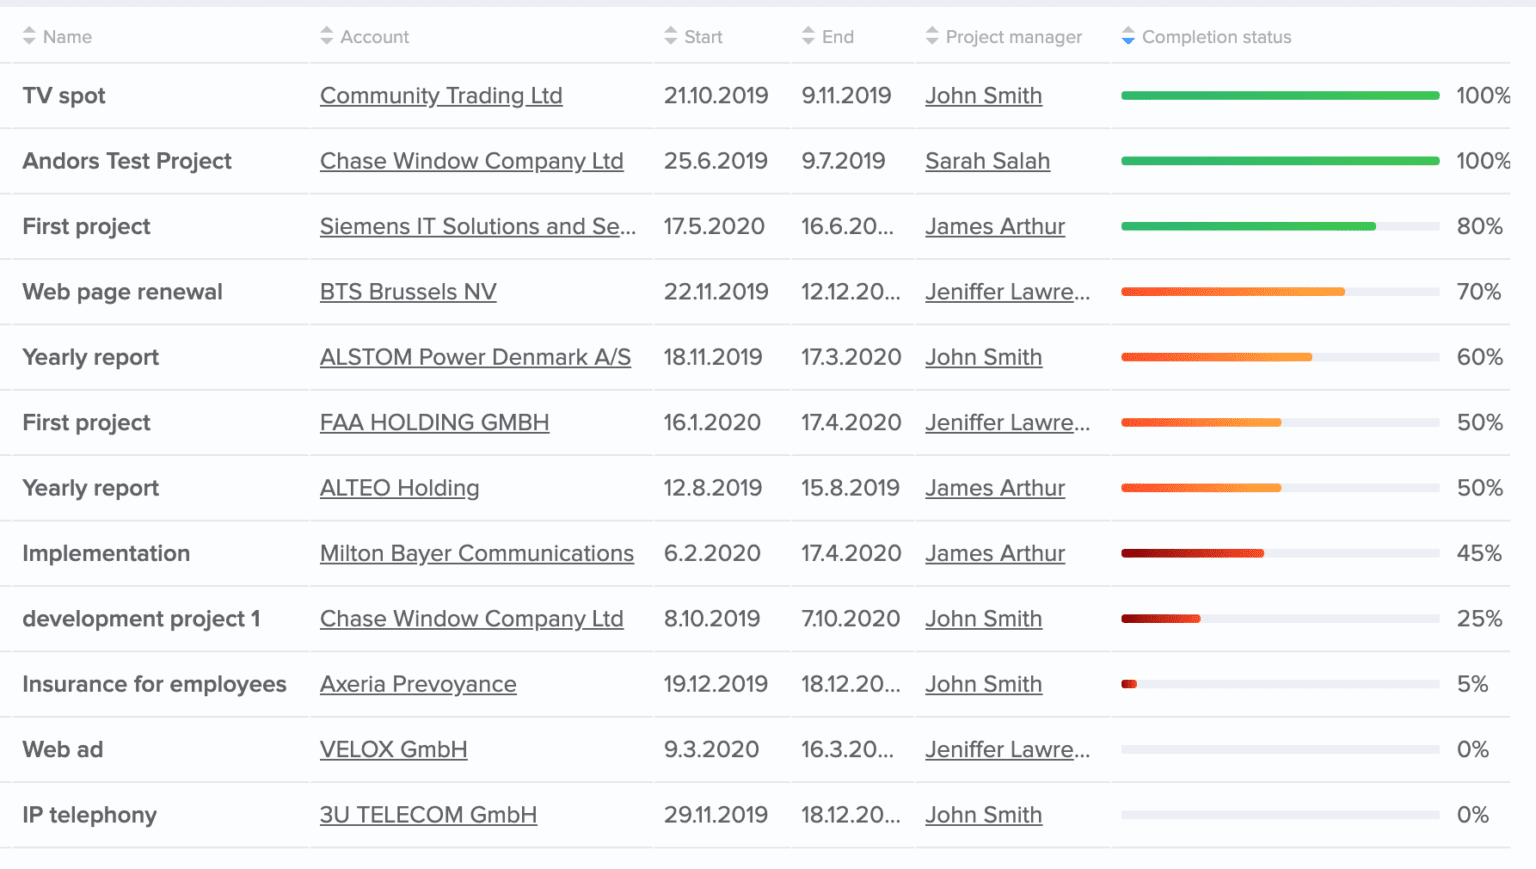The height and width of the screenshot is (869, 1536).
Task: Click blue sort arrow beside Completion status
Action: click(x=1128, y=37)
